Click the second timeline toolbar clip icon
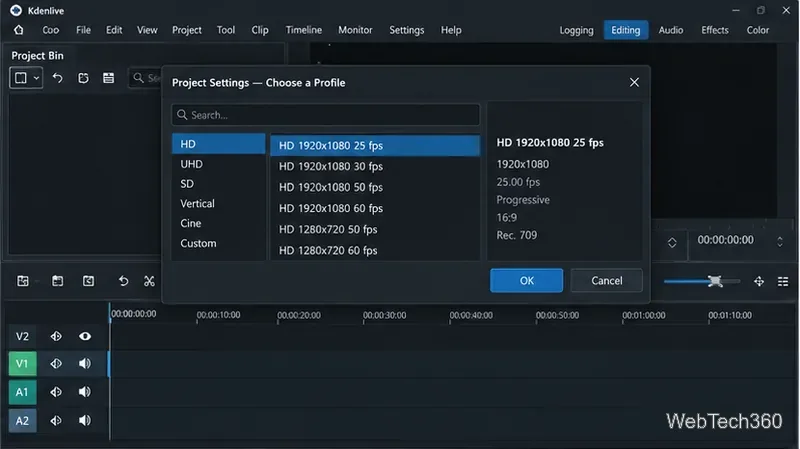Viewport: 800px width, 449px height. point(58,281)
